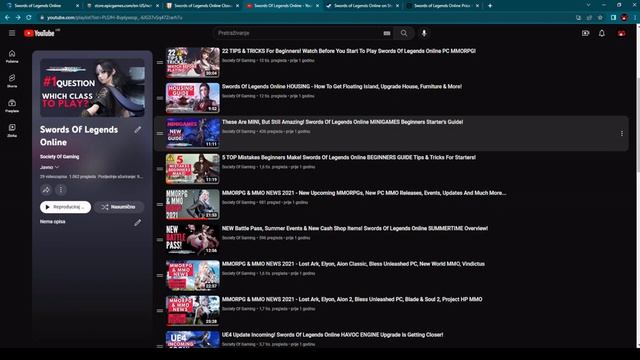Viewport: 640px width, 360px height.
Task: Open MMORPG & MMO NEWS Lost Ark, Aion Classic video
Action: pos(353,264)
